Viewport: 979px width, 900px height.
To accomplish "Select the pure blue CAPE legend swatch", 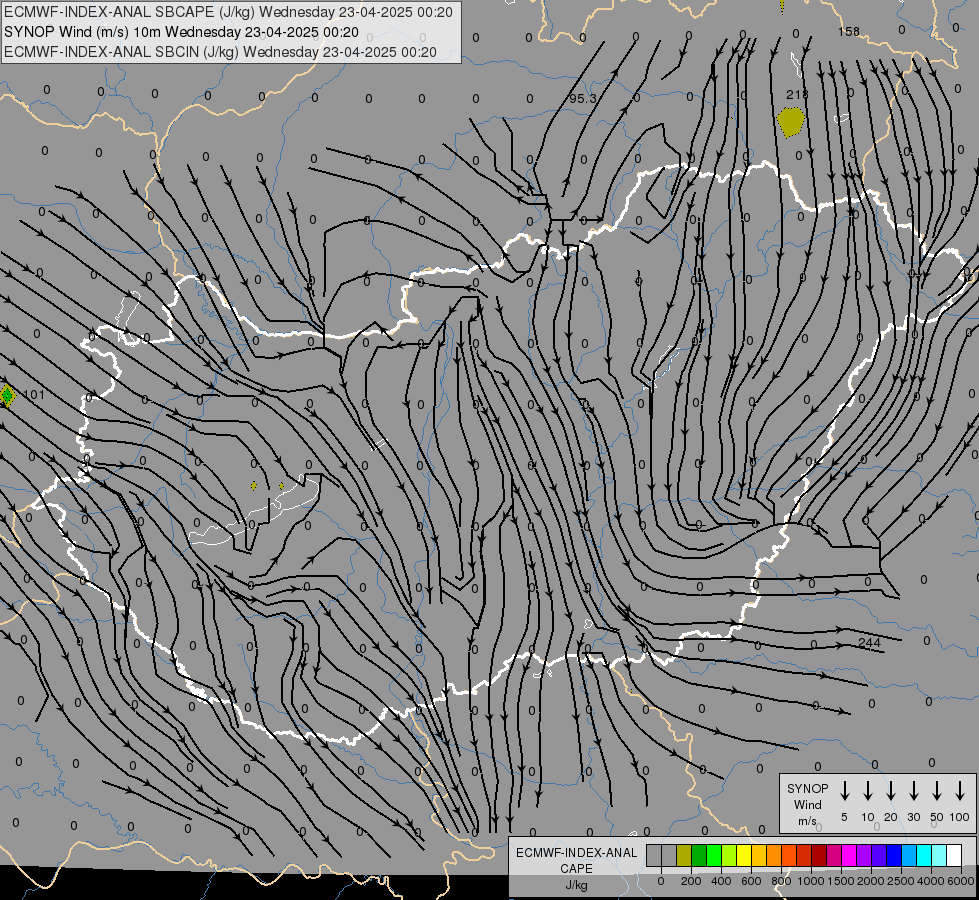I will tap(895, 855).
